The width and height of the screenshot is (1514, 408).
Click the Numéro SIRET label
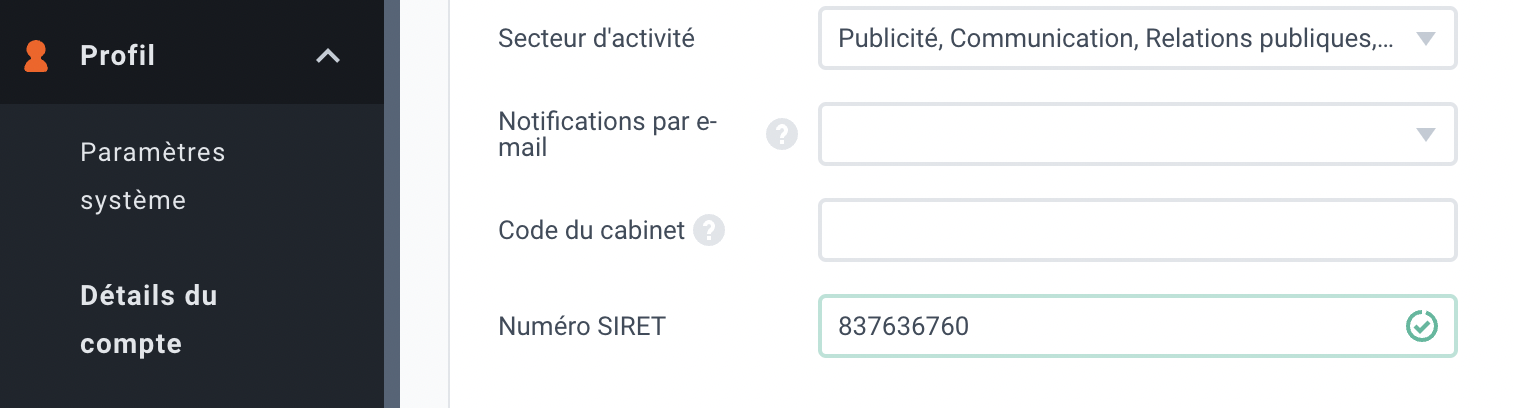pos(581,326)
